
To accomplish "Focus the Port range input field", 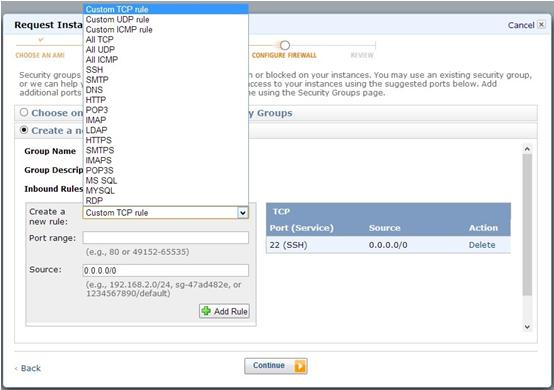I will pos(166,238).
